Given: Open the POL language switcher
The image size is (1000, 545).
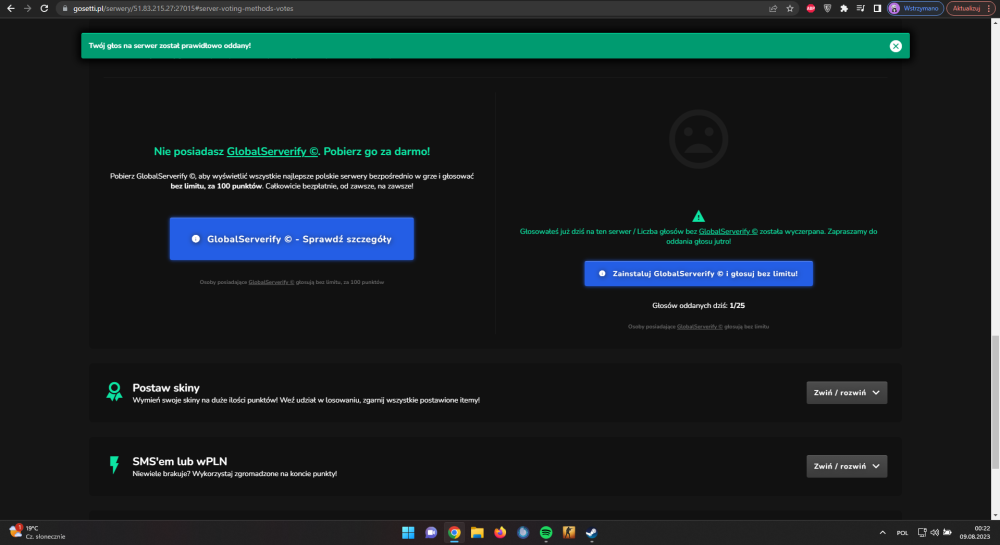Looking at the screenshot, I should (x=902, y=533).
